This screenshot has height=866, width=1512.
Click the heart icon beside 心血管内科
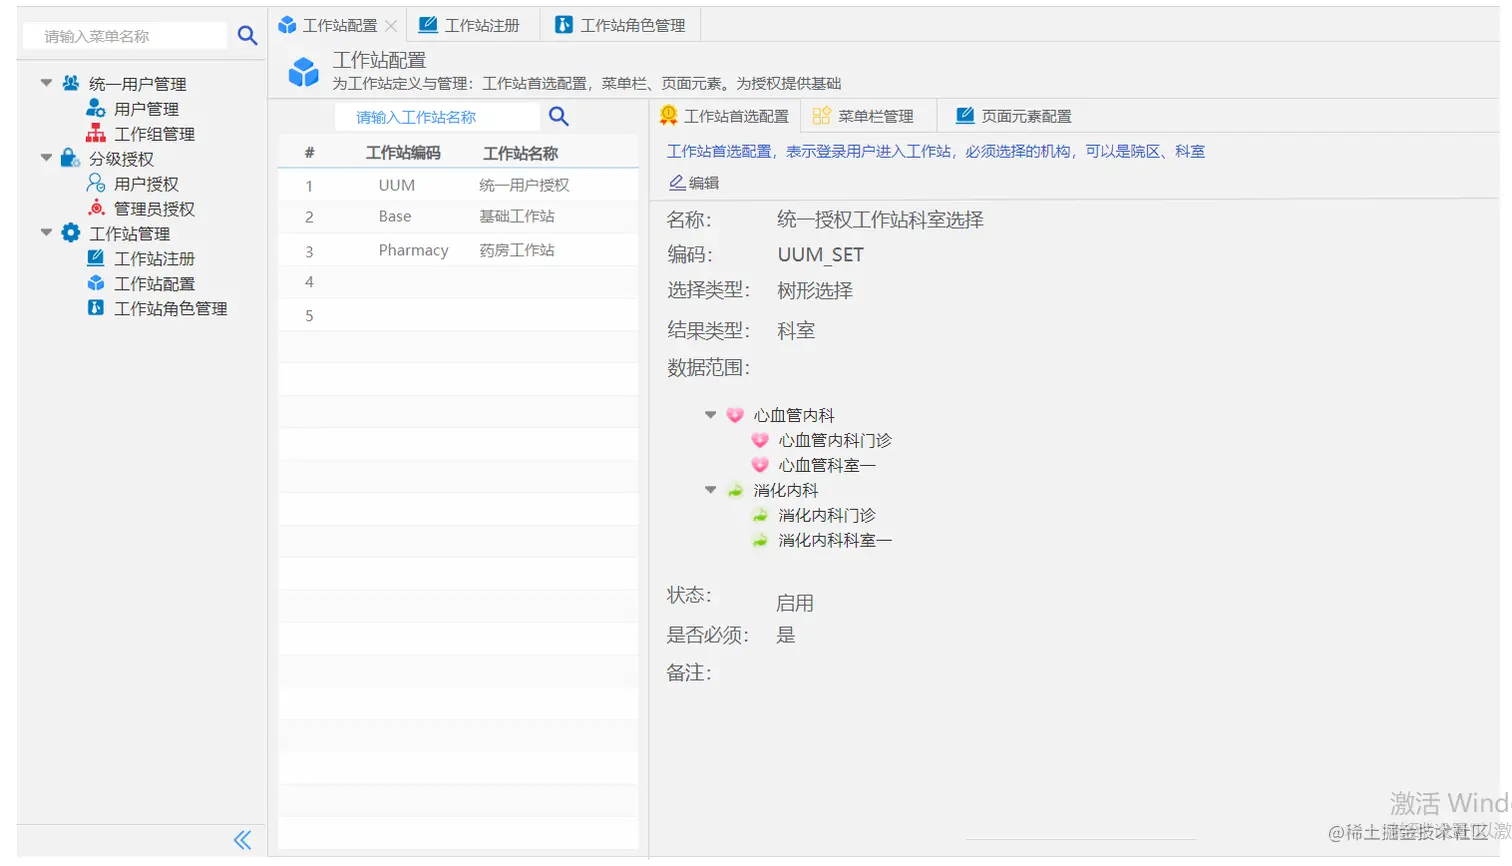click(x=735, y=415)
